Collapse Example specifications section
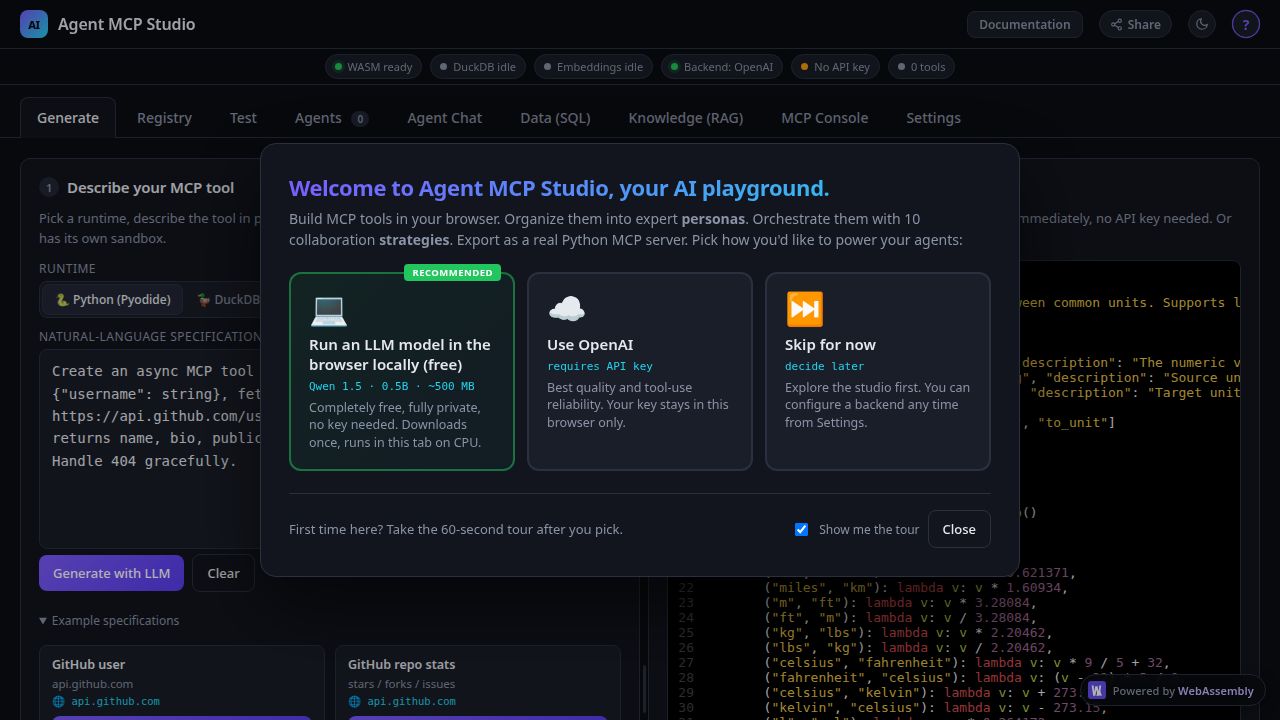This screenshot has height=720, width=1280. point(109,620)
